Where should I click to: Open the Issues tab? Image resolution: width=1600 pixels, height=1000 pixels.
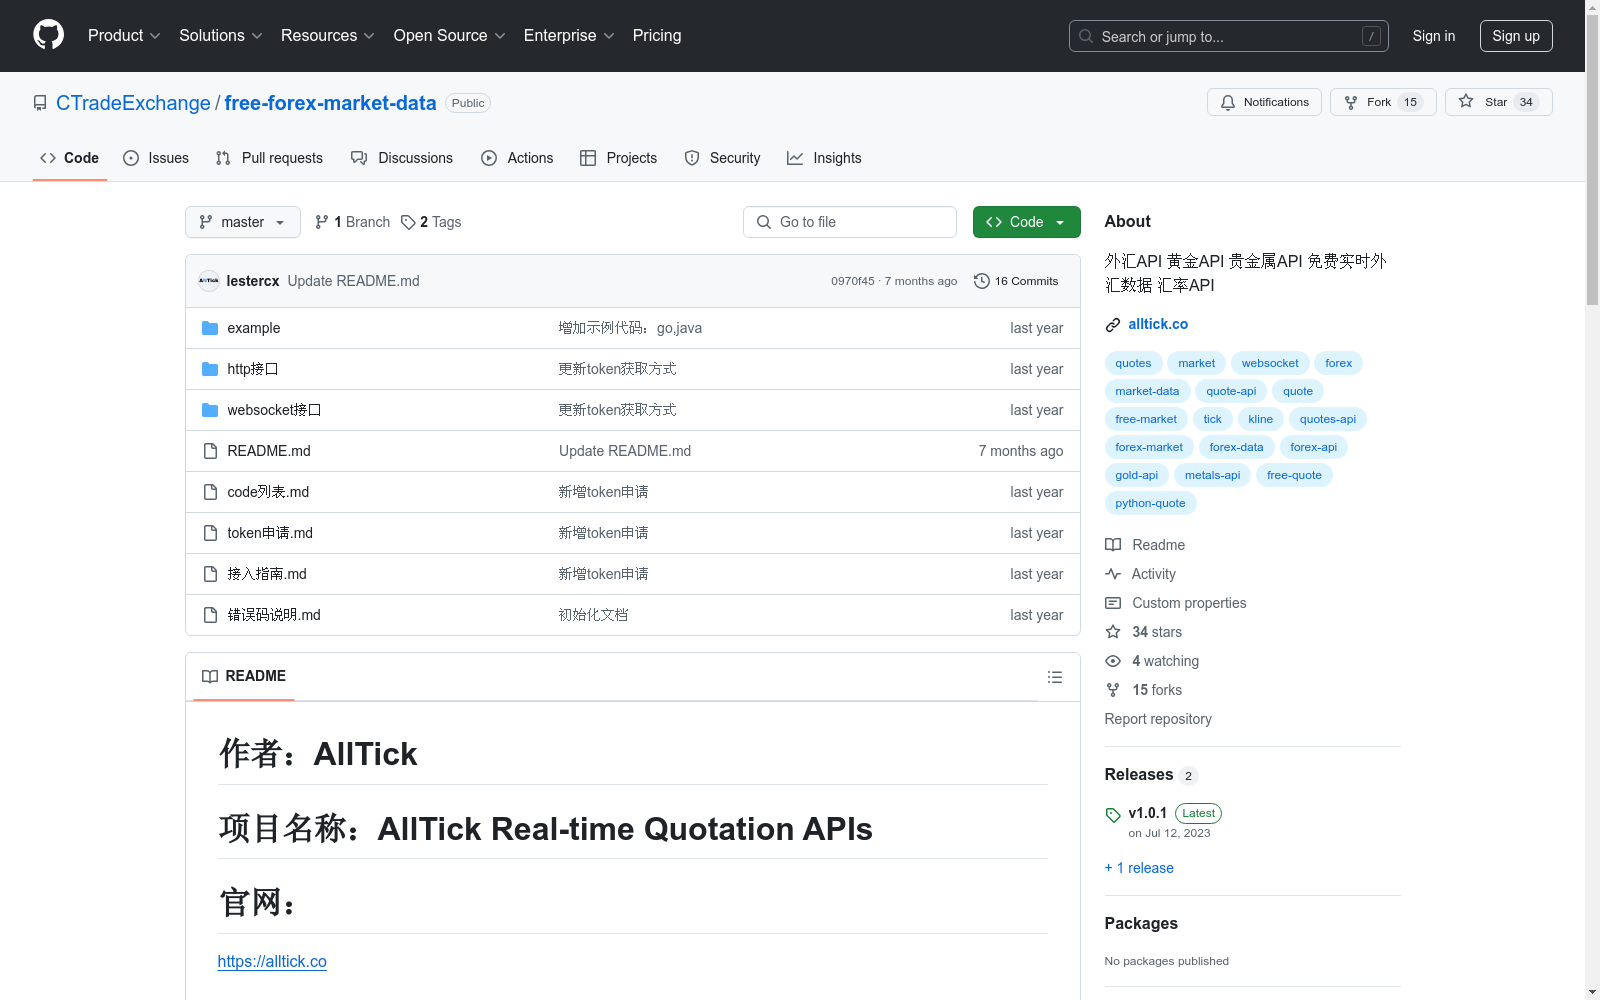point(156,158)
